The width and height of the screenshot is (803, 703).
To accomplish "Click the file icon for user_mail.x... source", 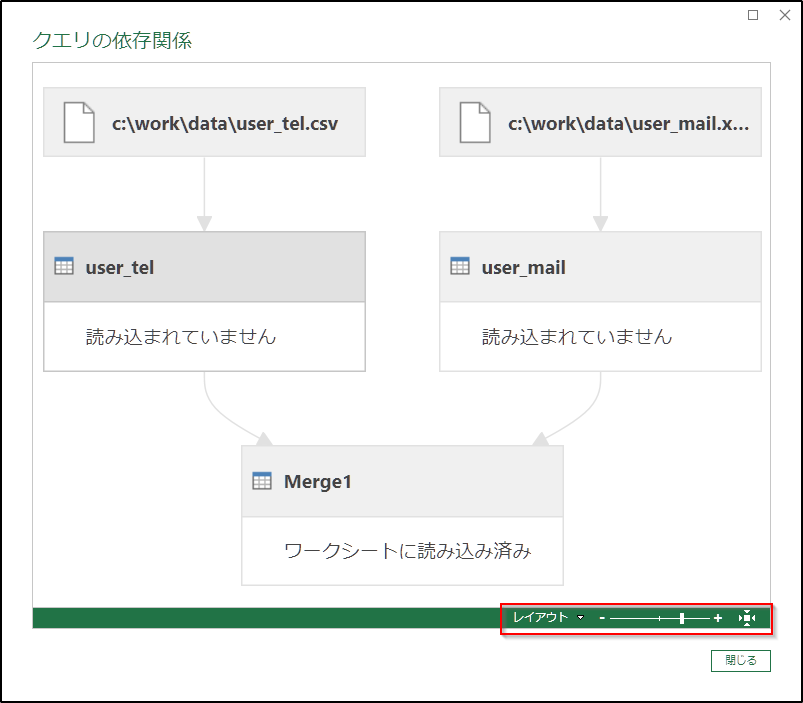I will [474, 122].
